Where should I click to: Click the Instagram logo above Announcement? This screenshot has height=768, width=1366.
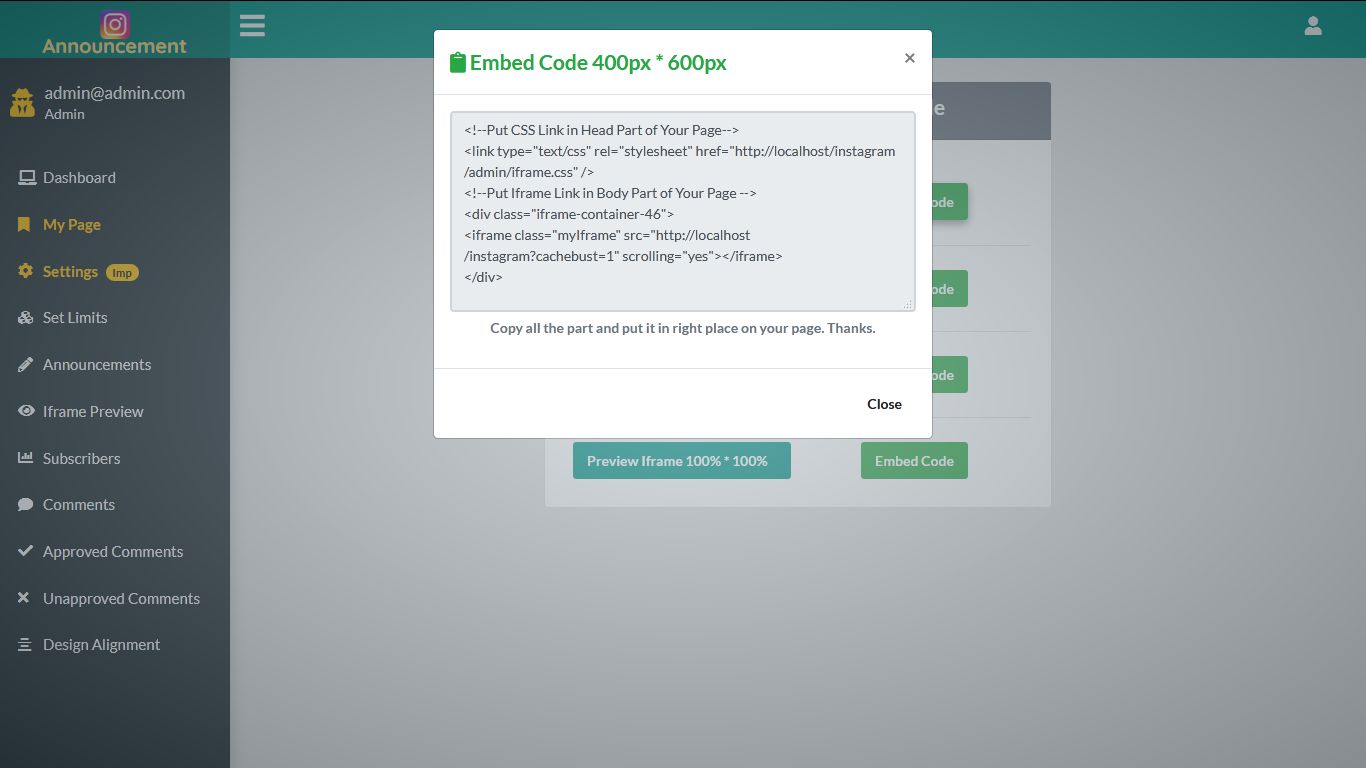tap(114, 24)
